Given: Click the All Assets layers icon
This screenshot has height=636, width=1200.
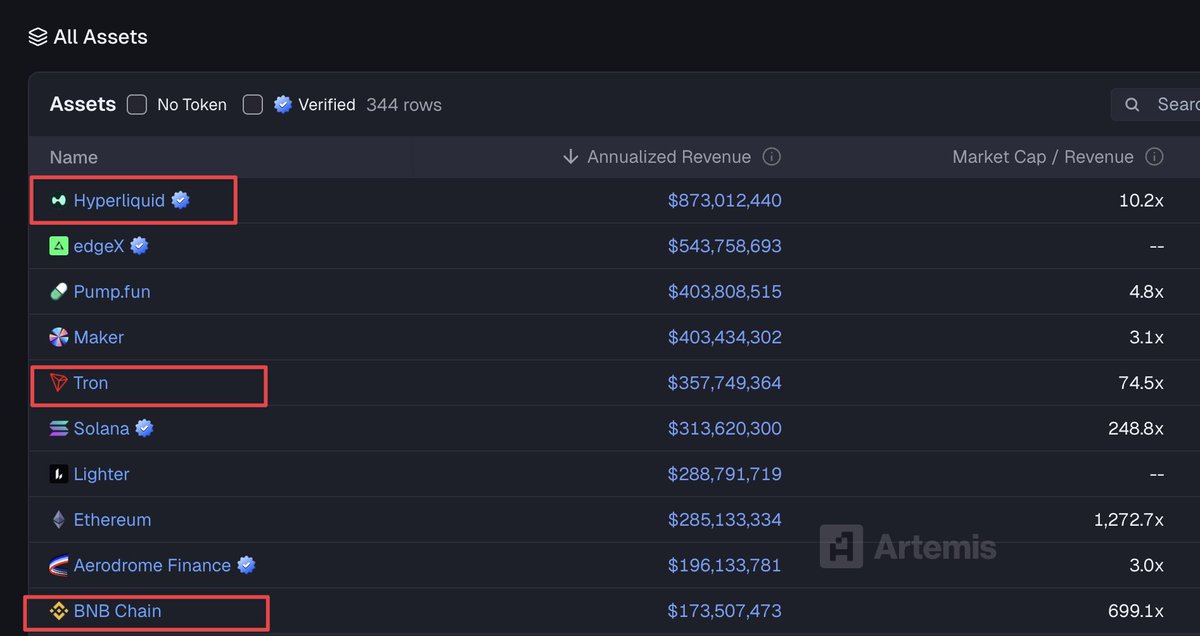Looking at the screenshot, I should 38,37.
